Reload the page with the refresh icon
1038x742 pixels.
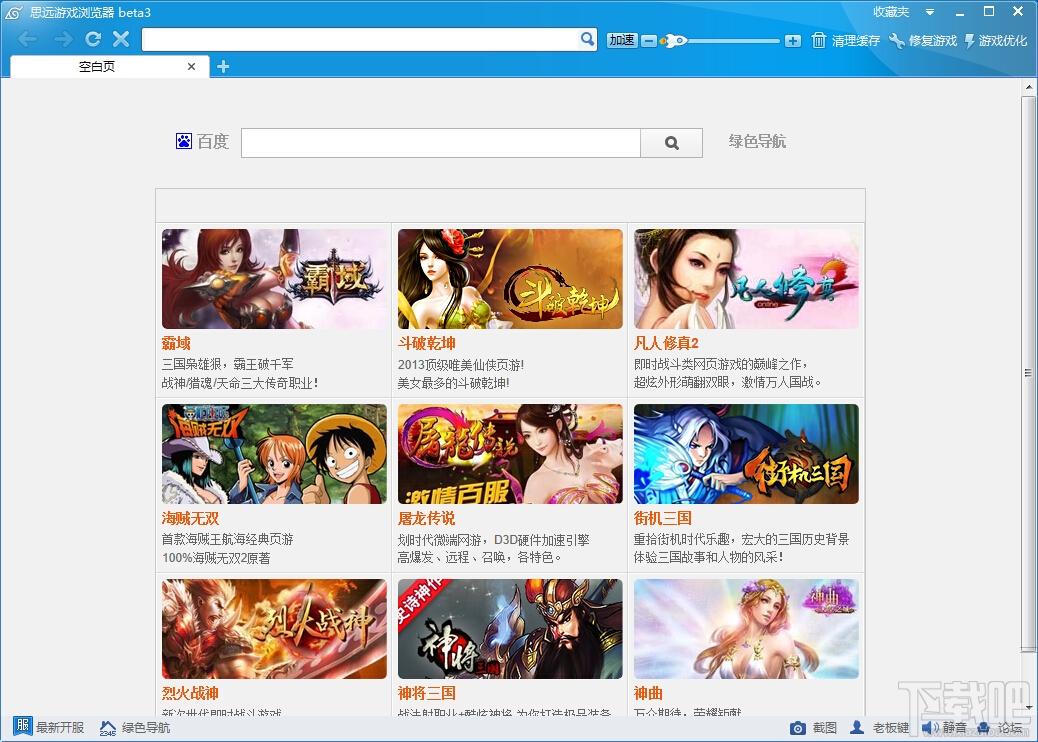point(93,39)
